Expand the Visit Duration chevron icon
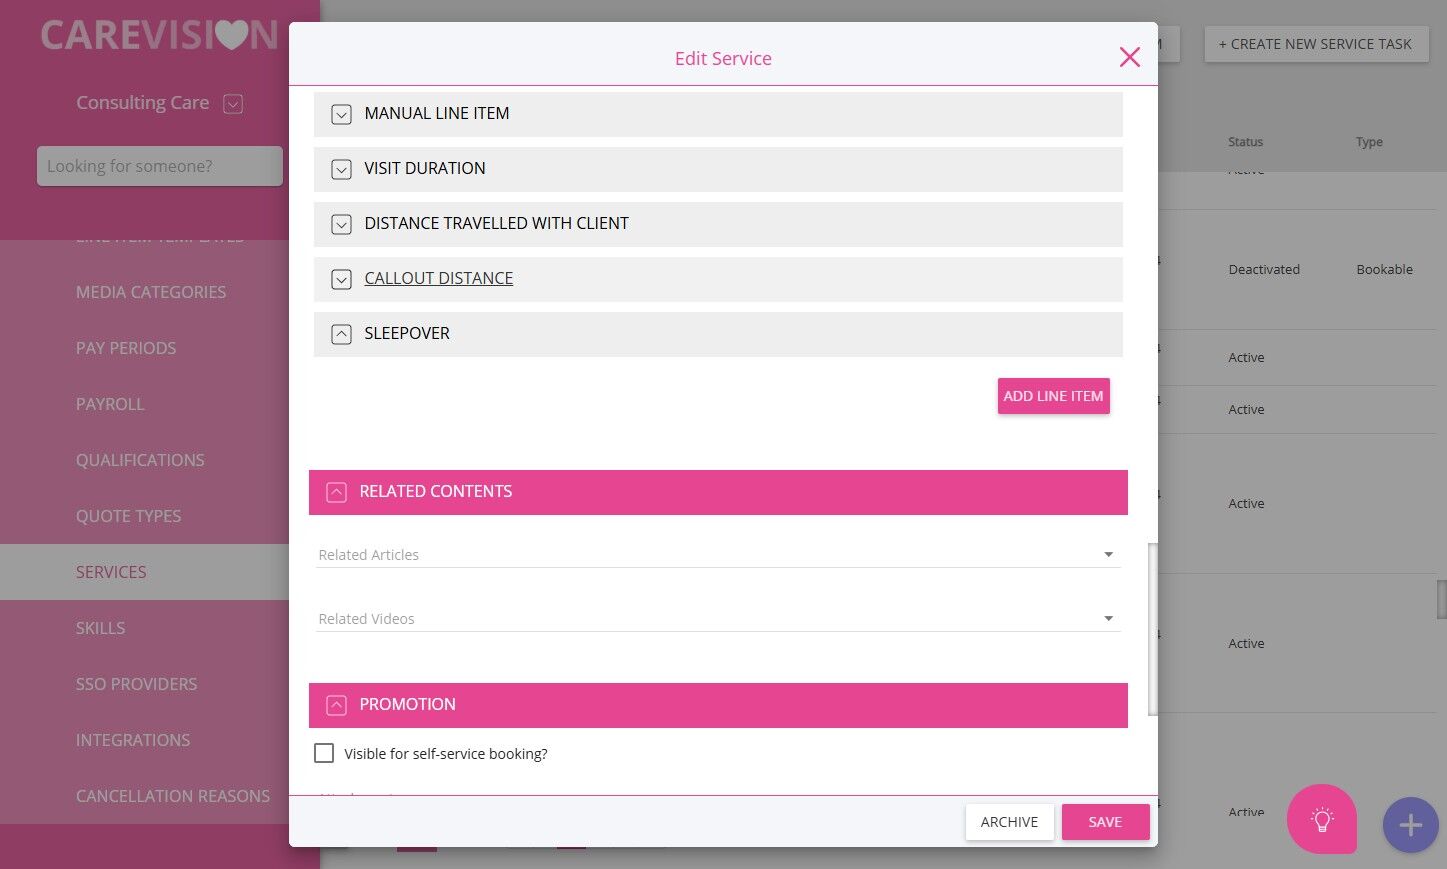This screenshot has width=1447, height=869. (341, 170)
